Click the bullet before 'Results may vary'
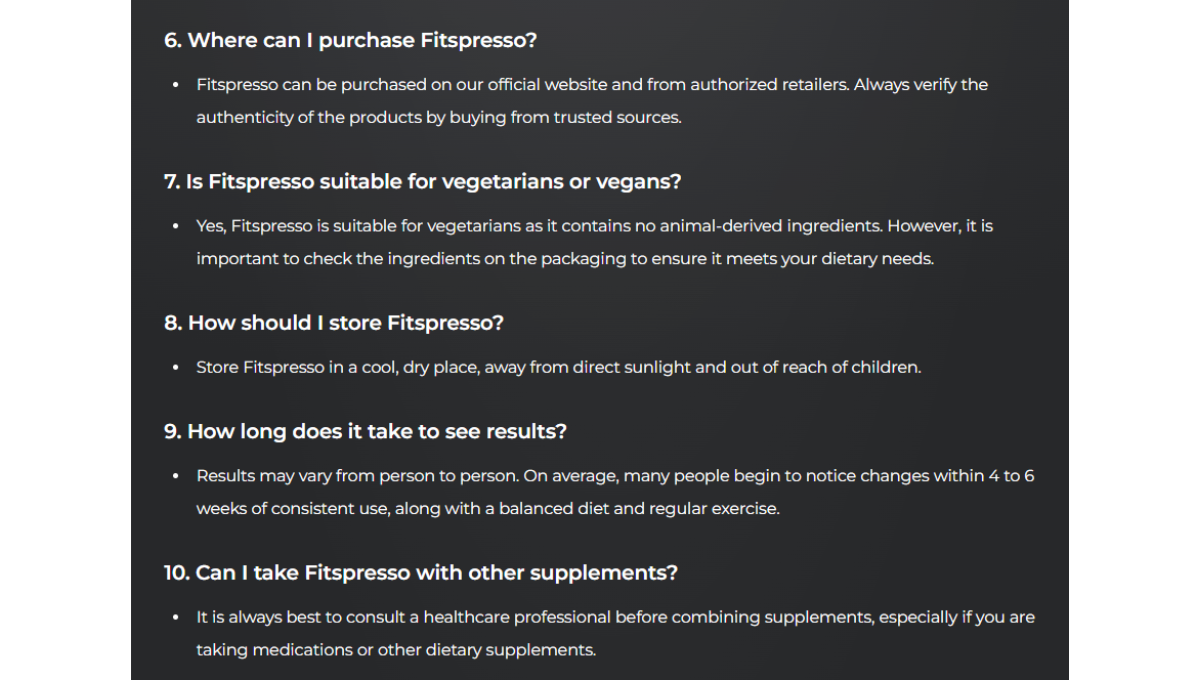Image resolution: width=1200 pixels, height=680 pixels. 175,476
